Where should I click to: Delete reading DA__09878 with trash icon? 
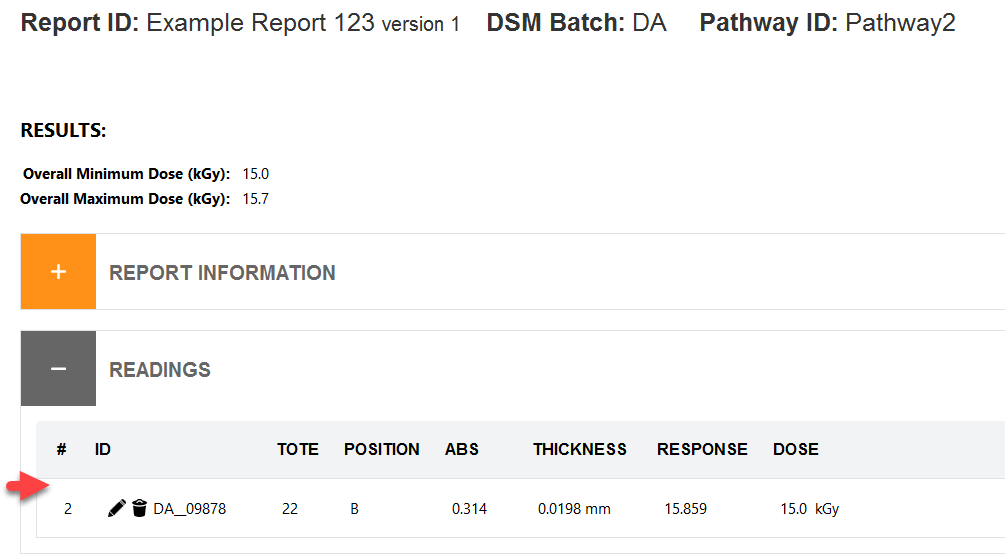[x=139, y=509]
